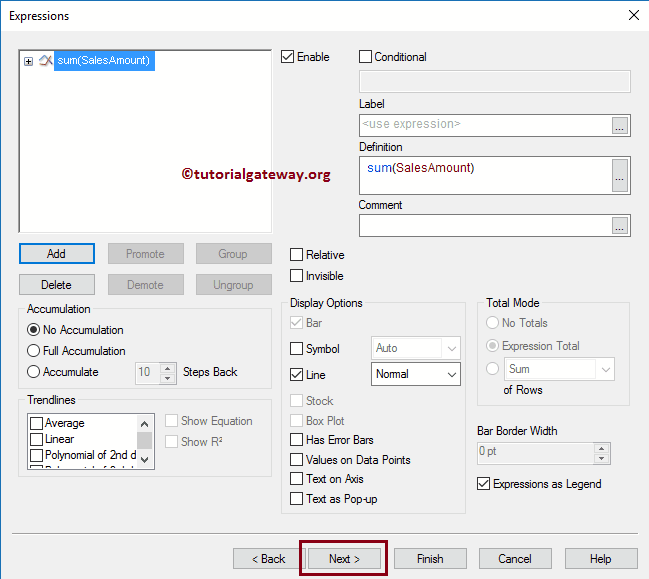Decrease the Steps Back spinner value
Screen dimensions: 649x579
(167, 378)
